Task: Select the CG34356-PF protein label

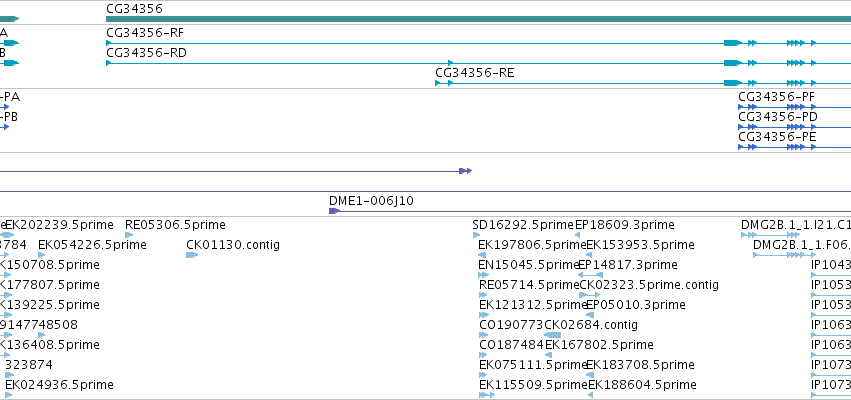Action: coord(776,97)
